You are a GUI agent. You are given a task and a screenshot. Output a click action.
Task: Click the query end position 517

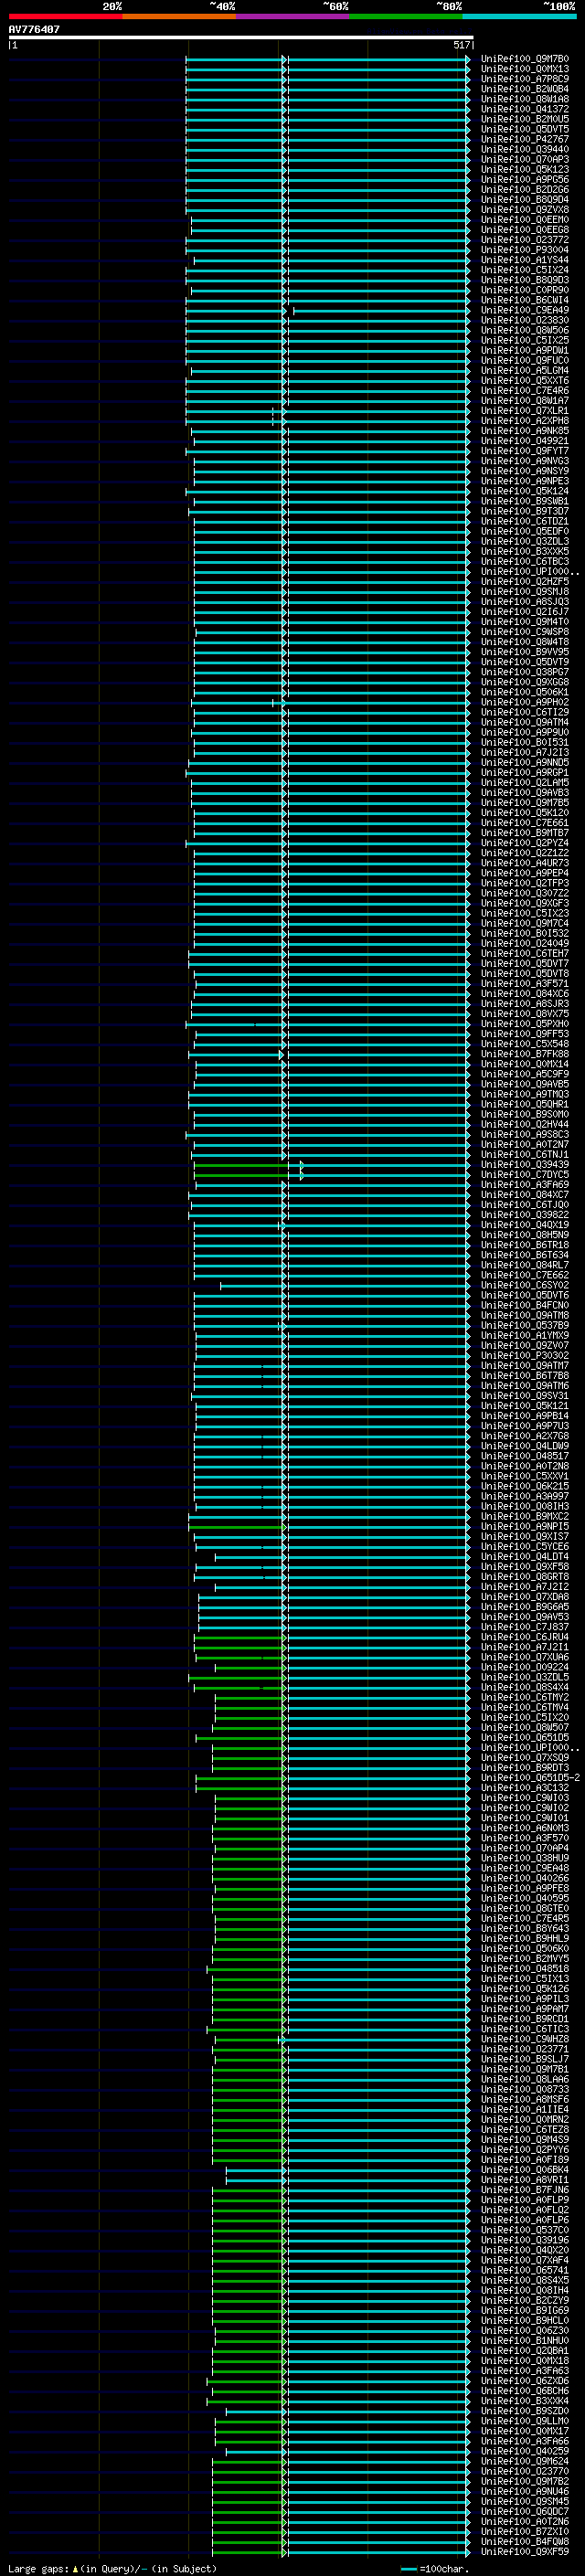click(462, 45)
